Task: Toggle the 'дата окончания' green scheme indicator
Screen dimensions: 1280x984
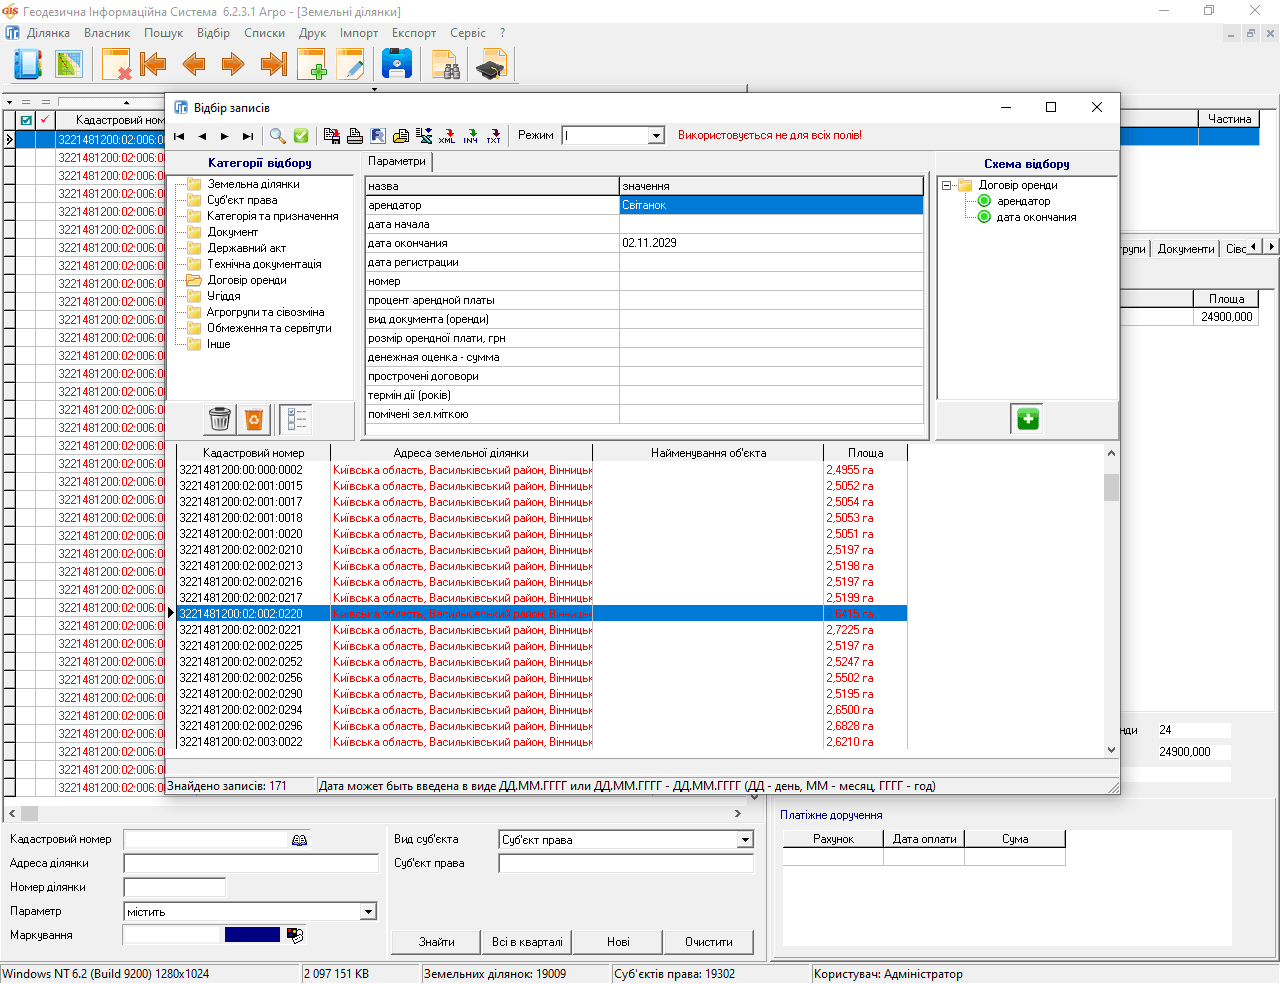Action: pos(984,217)
